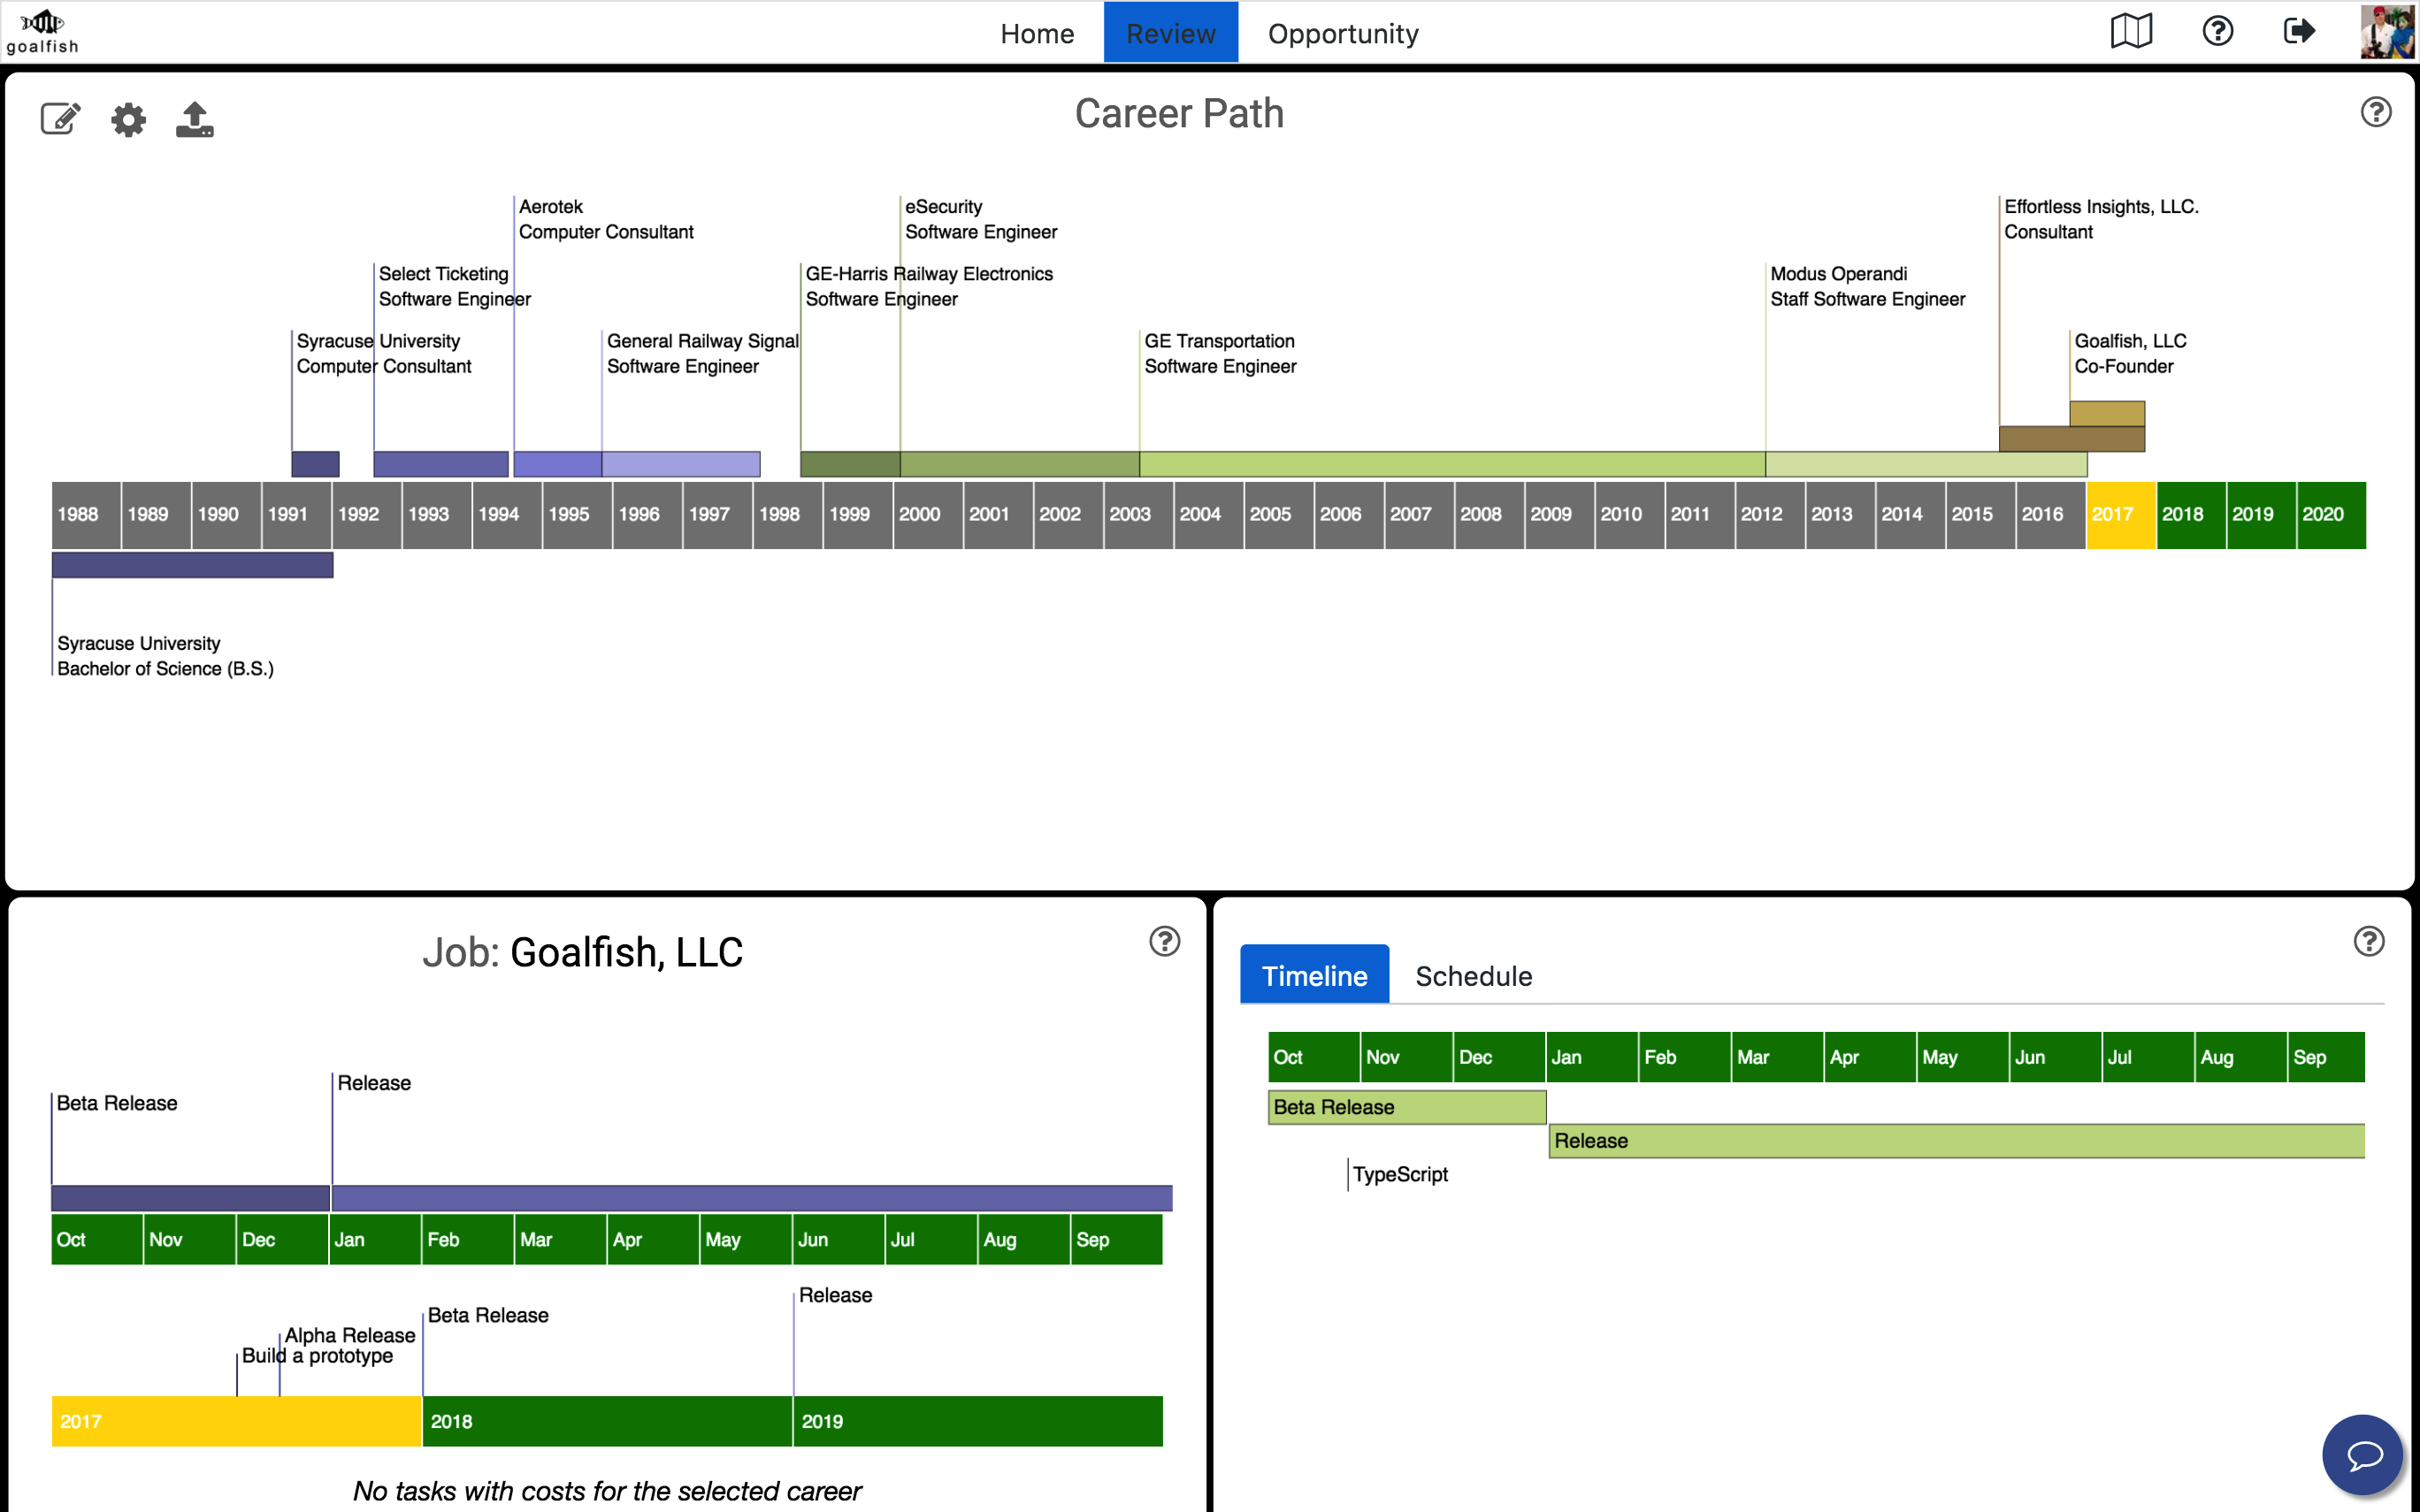Image resolution: width=2420 pixels, height=1512 pixels.
Task: Select the GE-Harris Railway Electronics job label
Action: click(x=929, y=286)
